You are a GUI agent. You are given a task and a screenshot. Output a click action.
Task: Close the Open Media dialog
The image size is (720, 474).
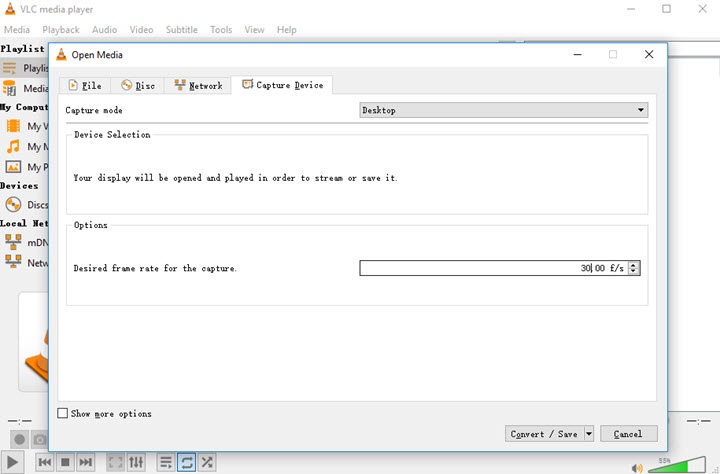coord(648,54)
